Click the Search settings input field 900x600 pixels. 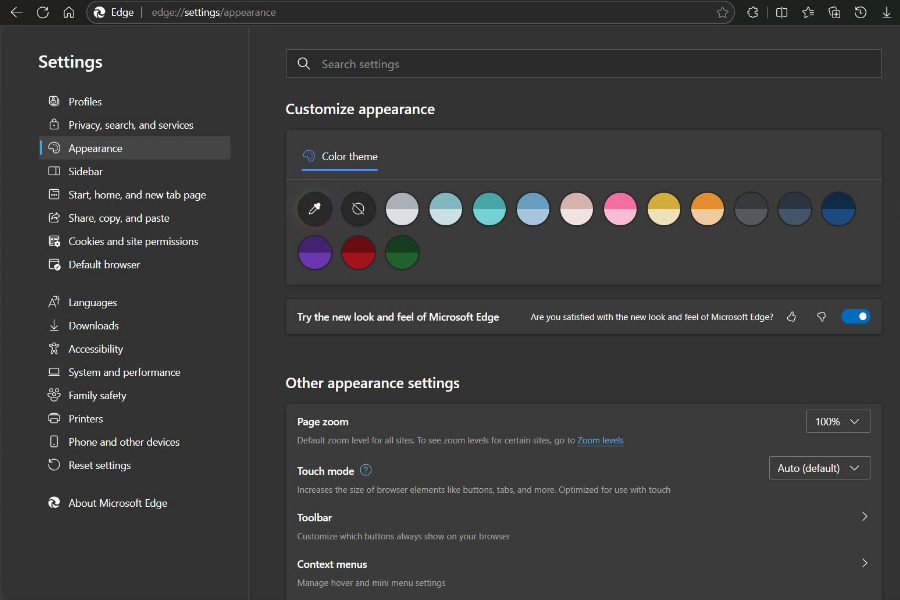584,64
